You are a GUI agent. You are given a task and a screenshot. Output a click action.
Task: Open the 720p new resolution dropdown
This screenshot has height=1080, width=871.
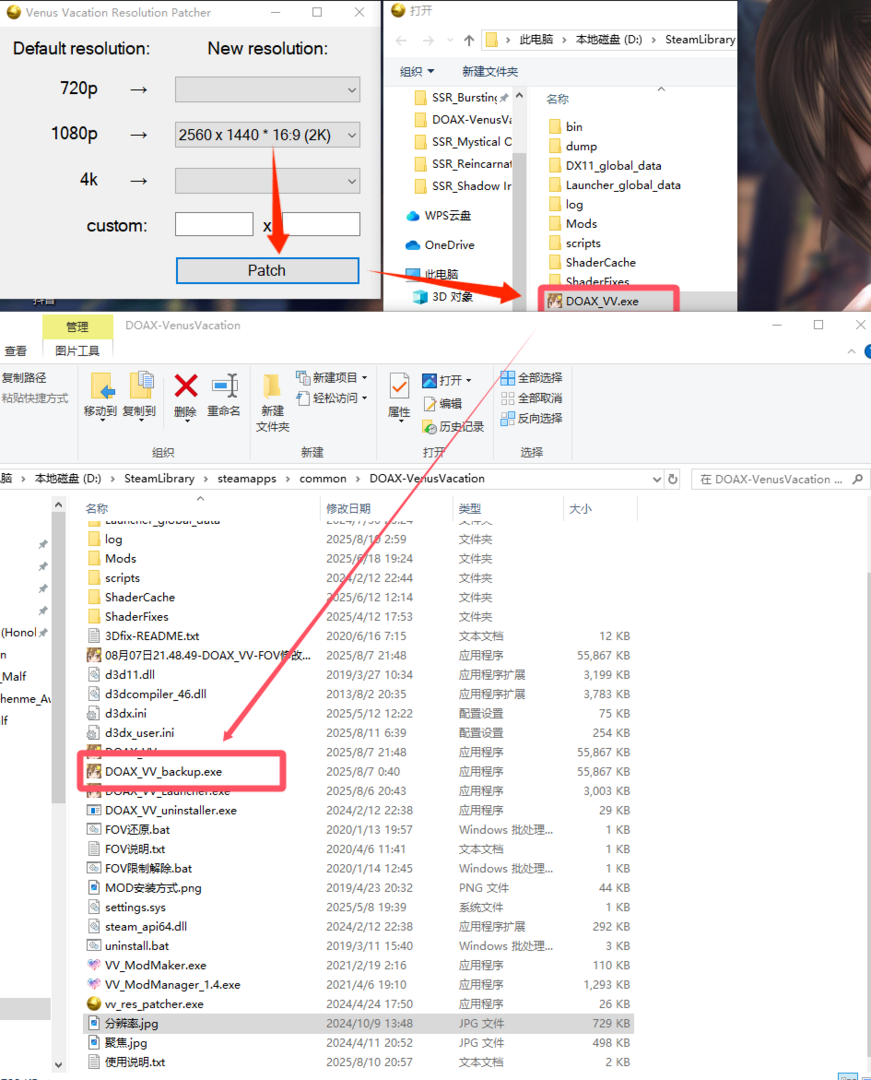click(x=267, y=90)
